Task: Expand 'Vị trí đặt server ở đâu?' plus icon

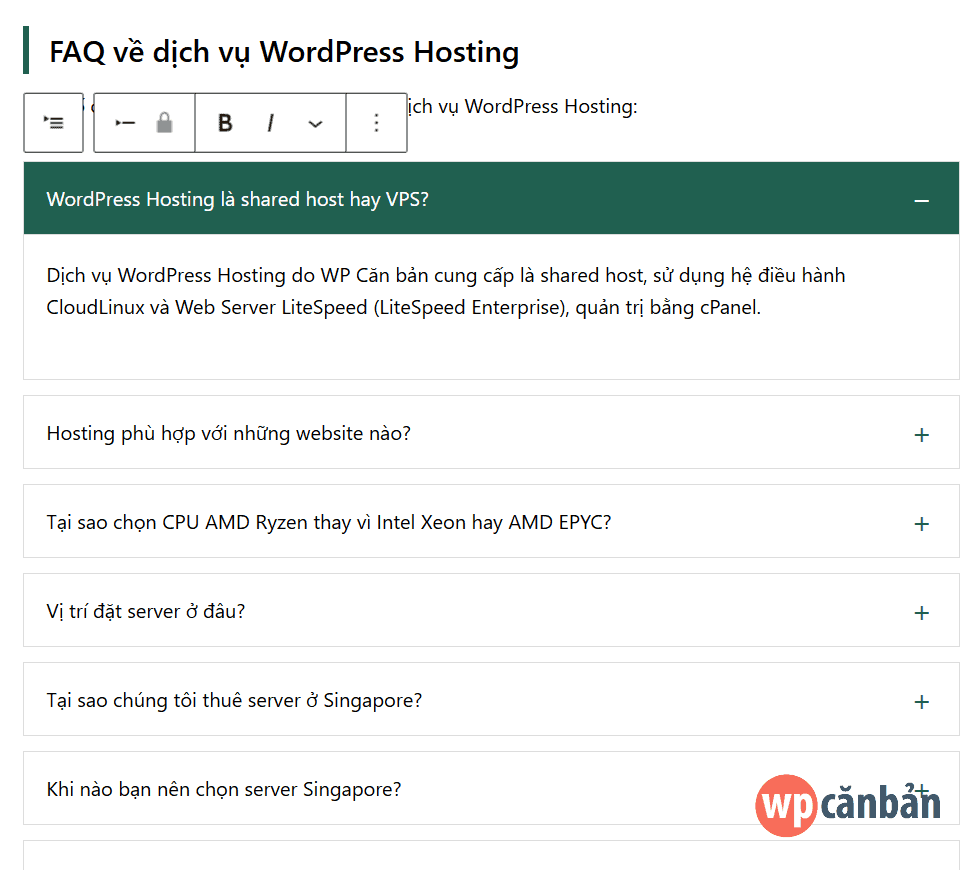Action: pyautogui.click(x=922, y=613)
